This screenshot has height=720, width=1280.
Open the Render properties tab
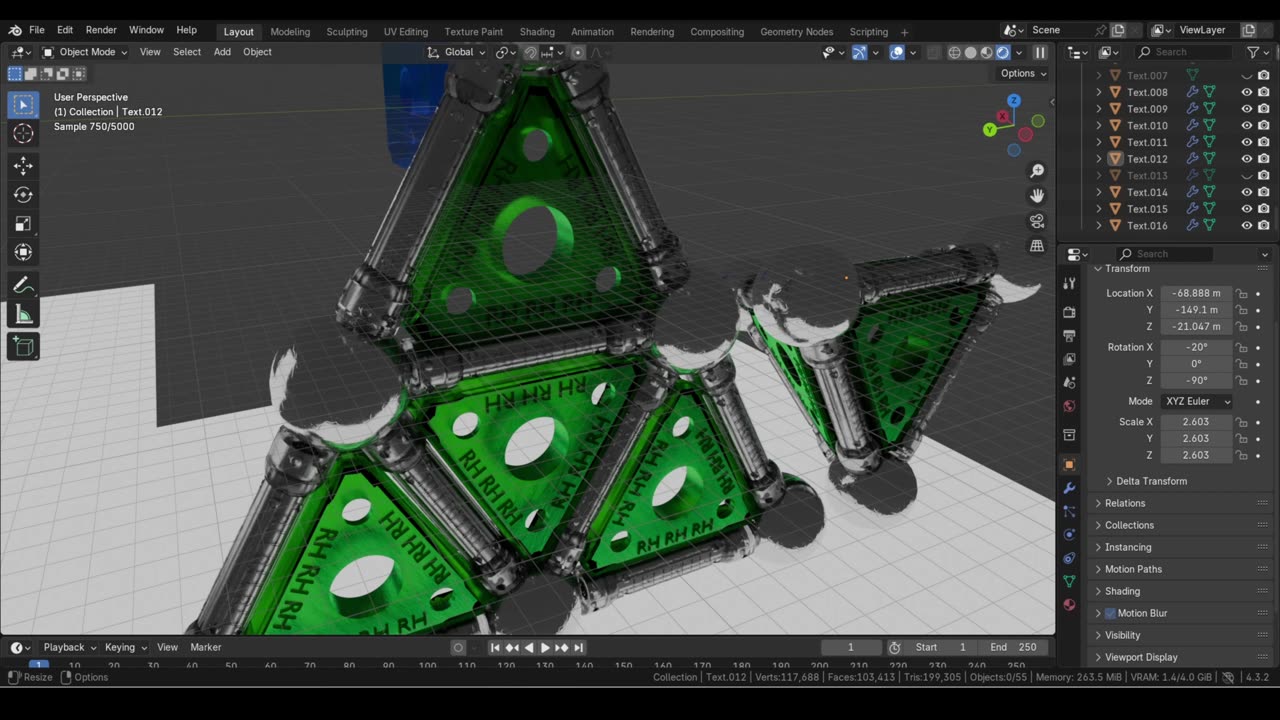(x=1069, y=312)
